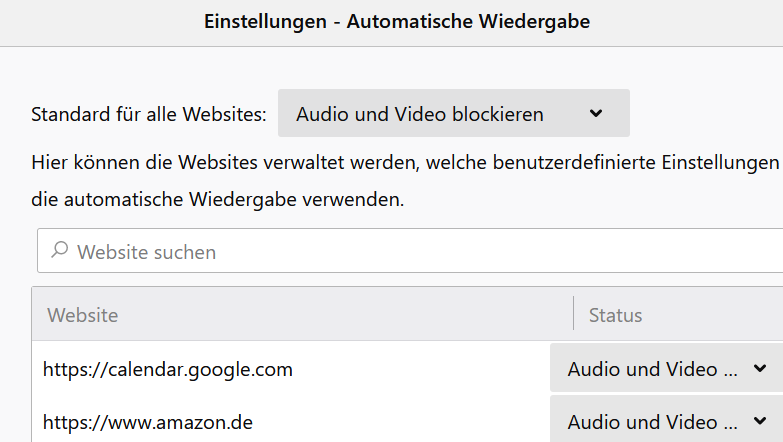Click the "Audio und Video ..." text for calendar.google.com
The width and height of the screenshot is (783, 442).
coord(642,369)
